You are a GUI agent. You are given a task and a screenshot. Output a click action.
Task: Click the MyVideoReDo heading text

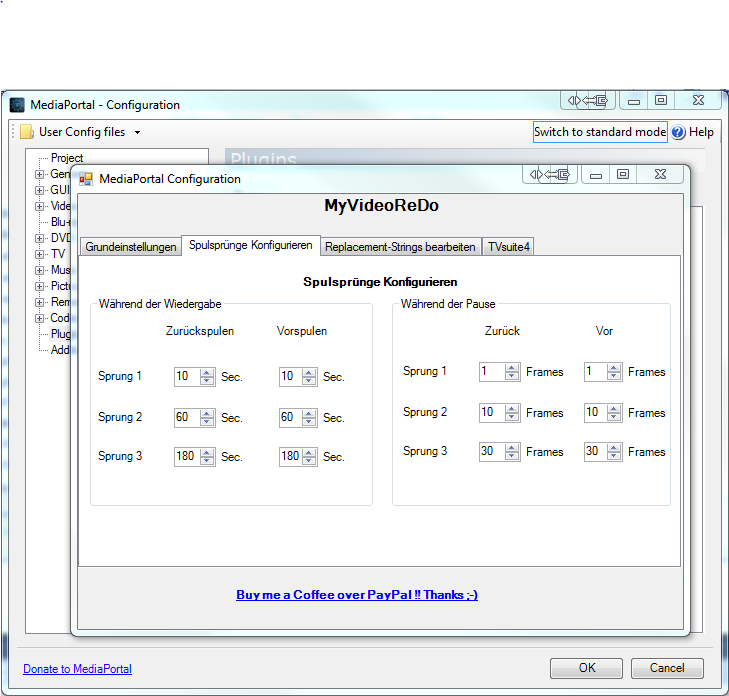381,205
